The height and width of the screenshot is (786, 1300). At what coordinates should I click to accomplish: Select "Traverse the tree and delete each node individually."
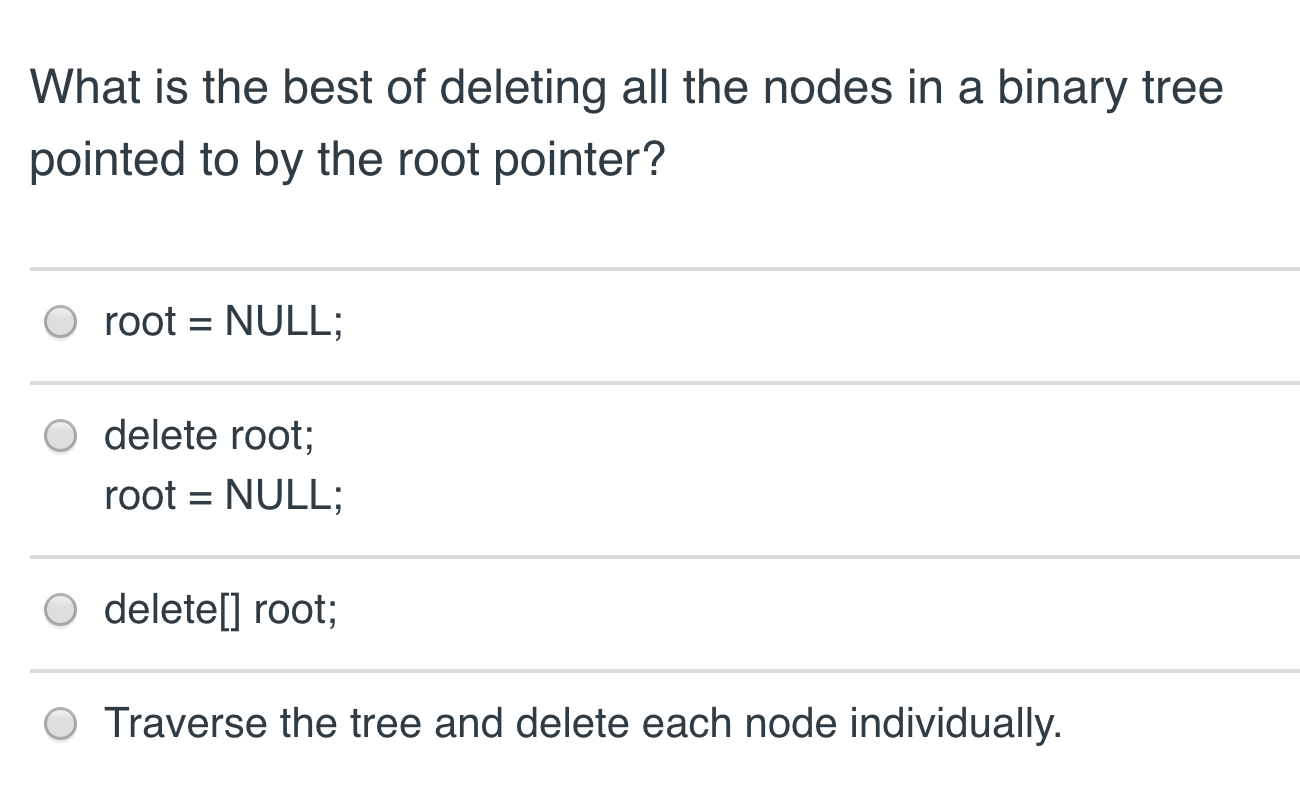point(60,724)
